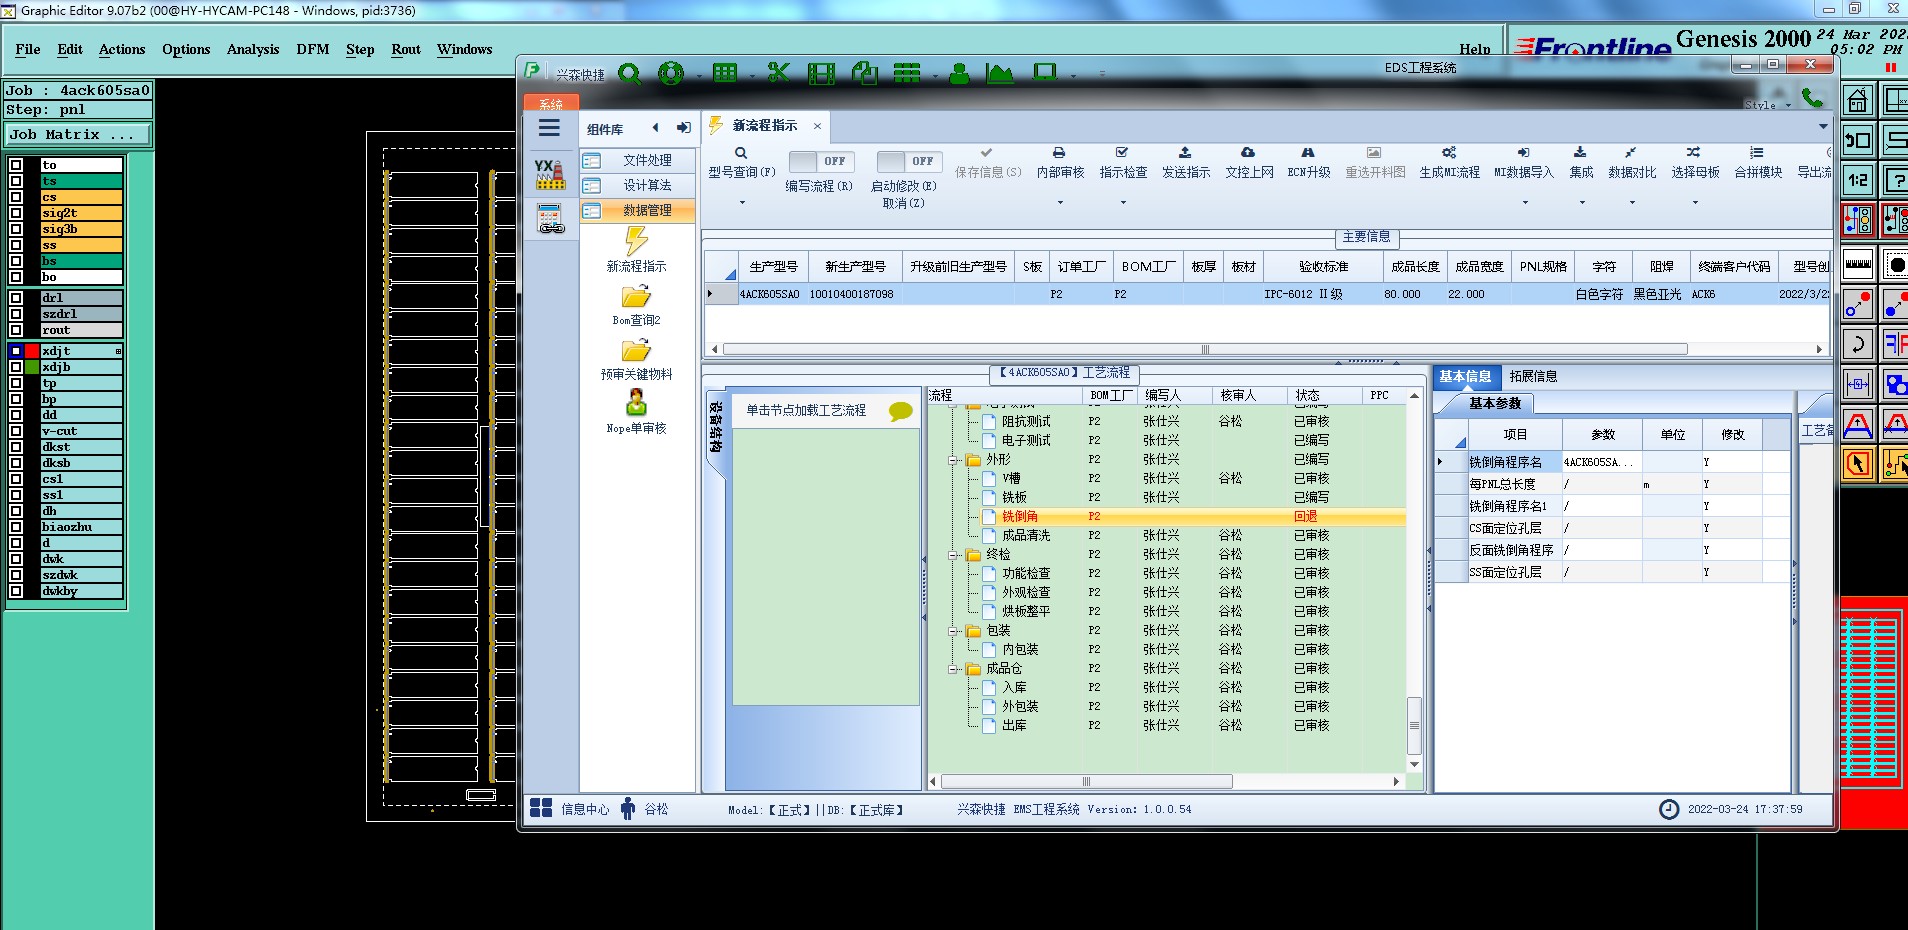This screenshot has height=930, width=1908.
Task: Toggle visibility checkbox of layer sig2t
Action: coord(16,213)
